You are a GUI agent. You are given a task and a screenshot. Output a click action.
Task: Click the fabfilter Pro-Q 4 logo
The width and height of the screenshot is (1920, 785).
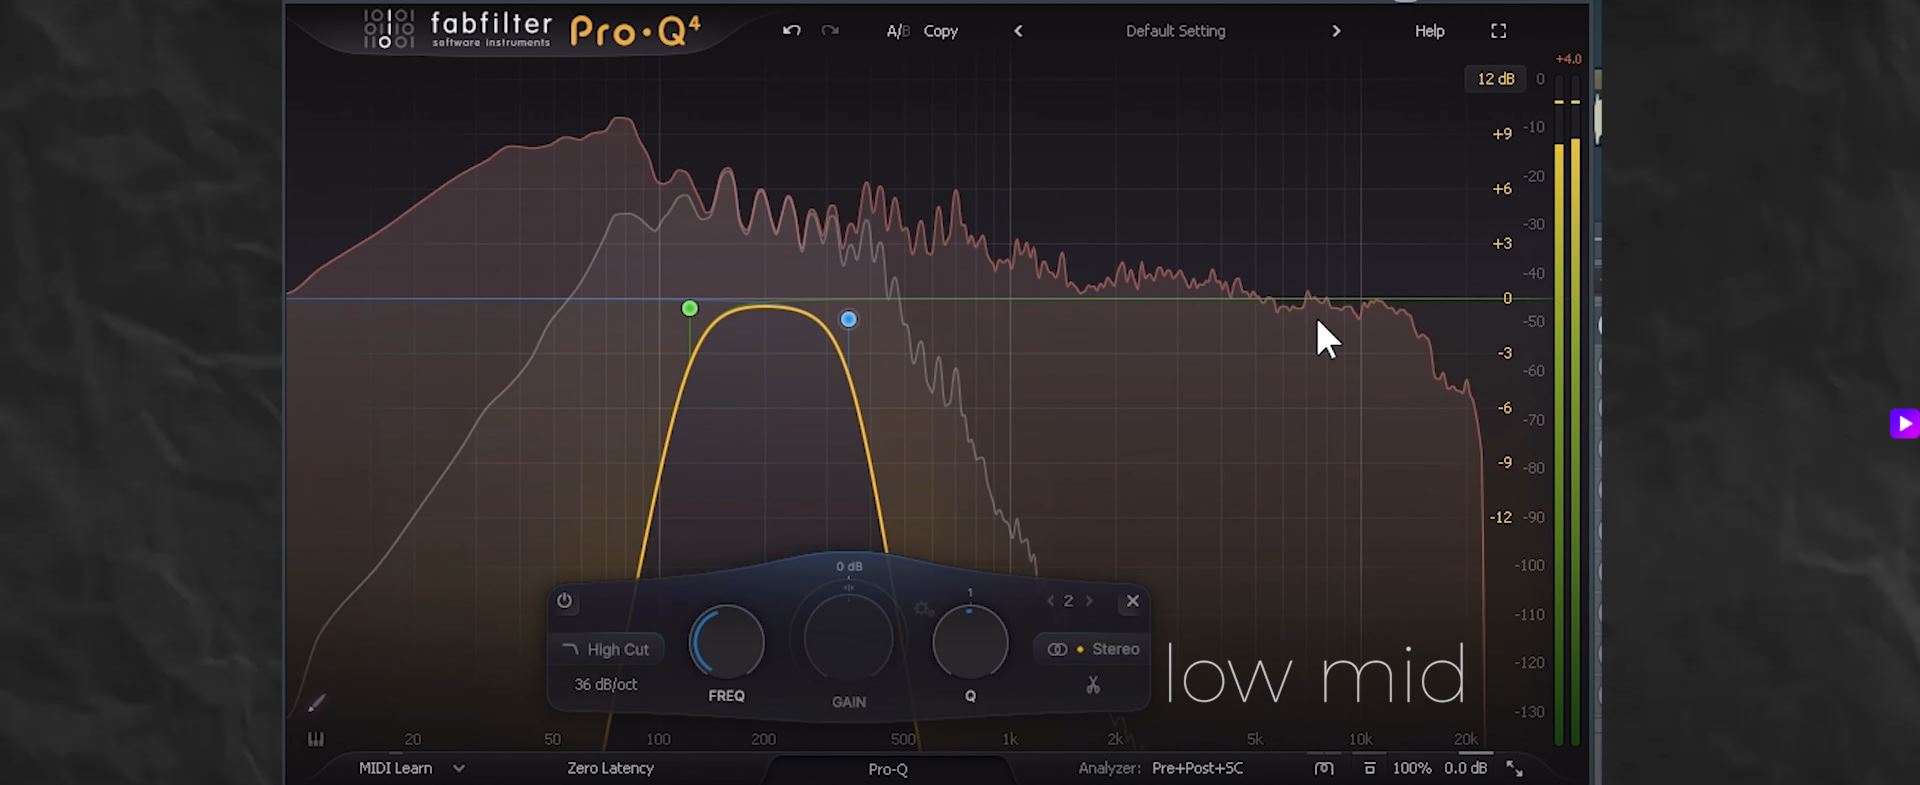(x=532, y=30)
